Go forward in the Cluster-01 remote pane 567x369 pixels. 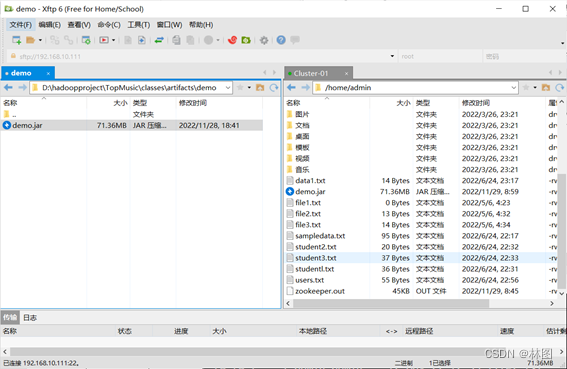click(306, 88)
